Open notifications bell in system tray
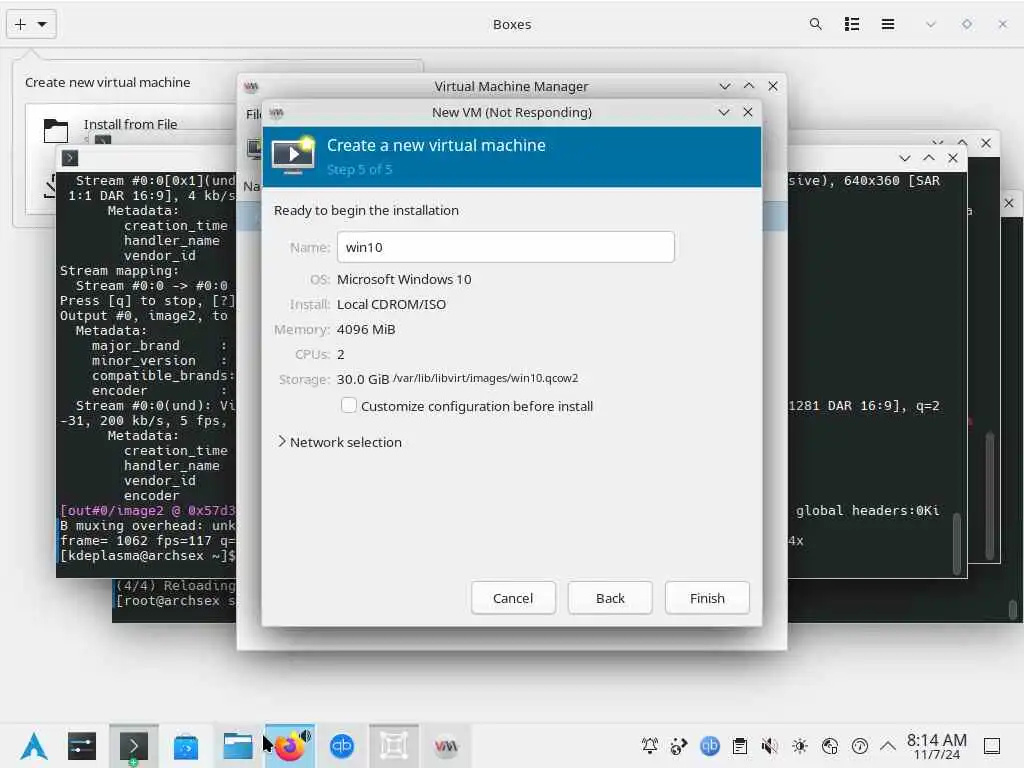The width and height of the screenshot is (1024, 768). [650, 746]
